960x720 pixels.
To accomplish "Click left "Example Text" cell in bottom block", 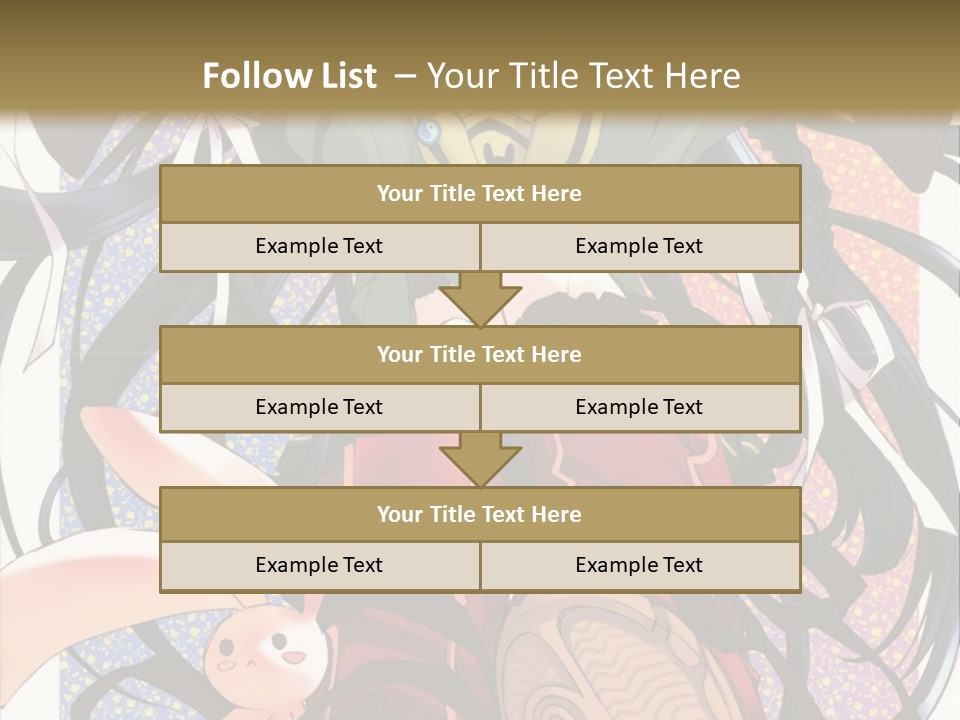I will pyautogui.click(x=319, y=565).
